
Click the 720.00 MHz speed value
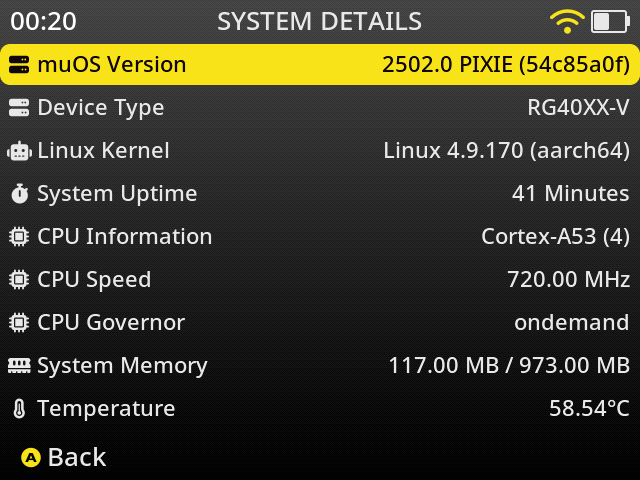click(x=569, y=280)
